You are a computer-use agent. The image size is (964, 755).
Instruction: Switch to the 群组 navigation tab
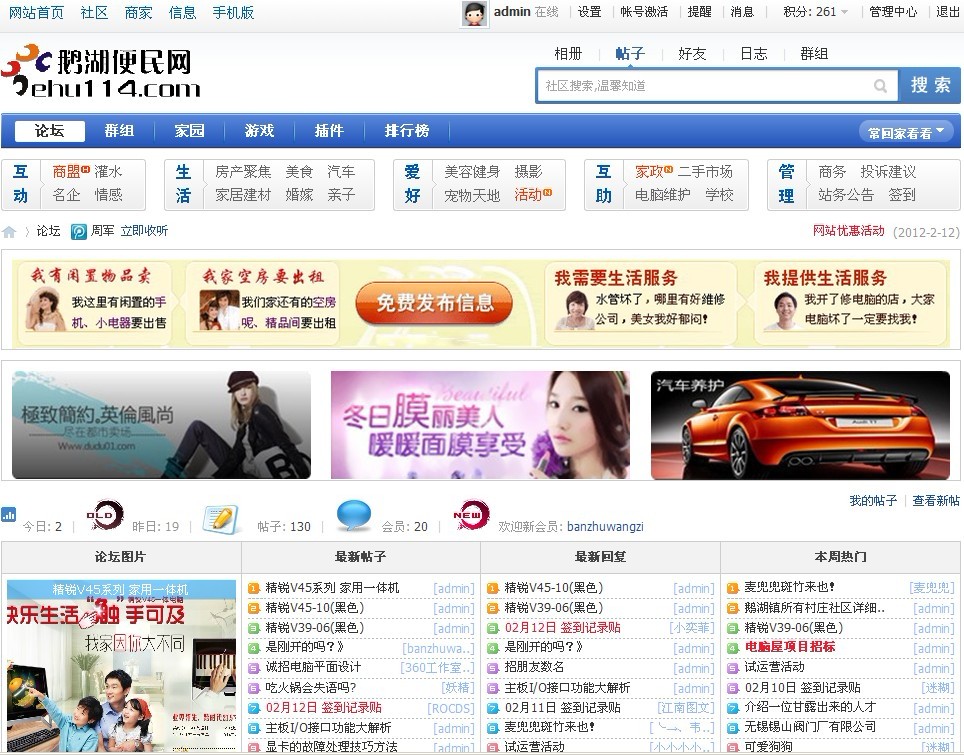[x=119, y=130]
